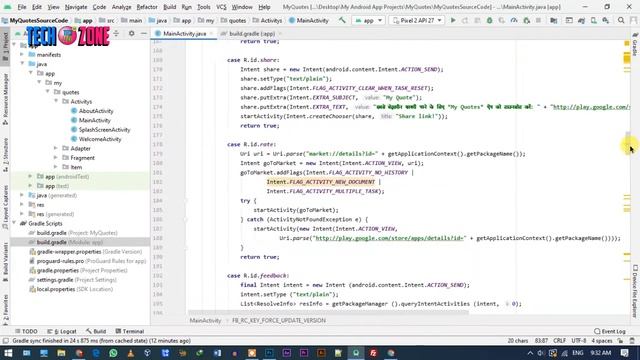This screenshot has width=640, height=360.
Task: Open the Refactor menu
Action: pos(147,7)
